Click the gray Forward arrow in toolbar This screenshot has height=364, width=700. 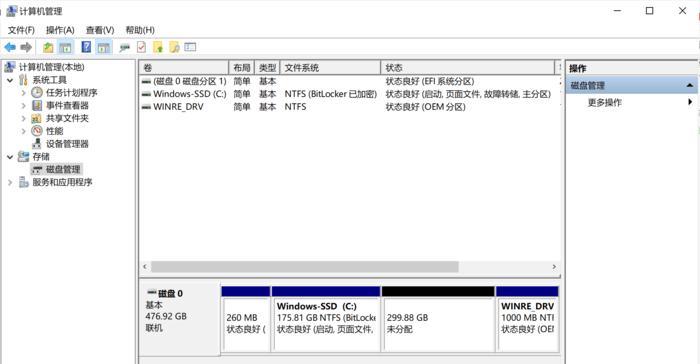(x=26, y=47)
